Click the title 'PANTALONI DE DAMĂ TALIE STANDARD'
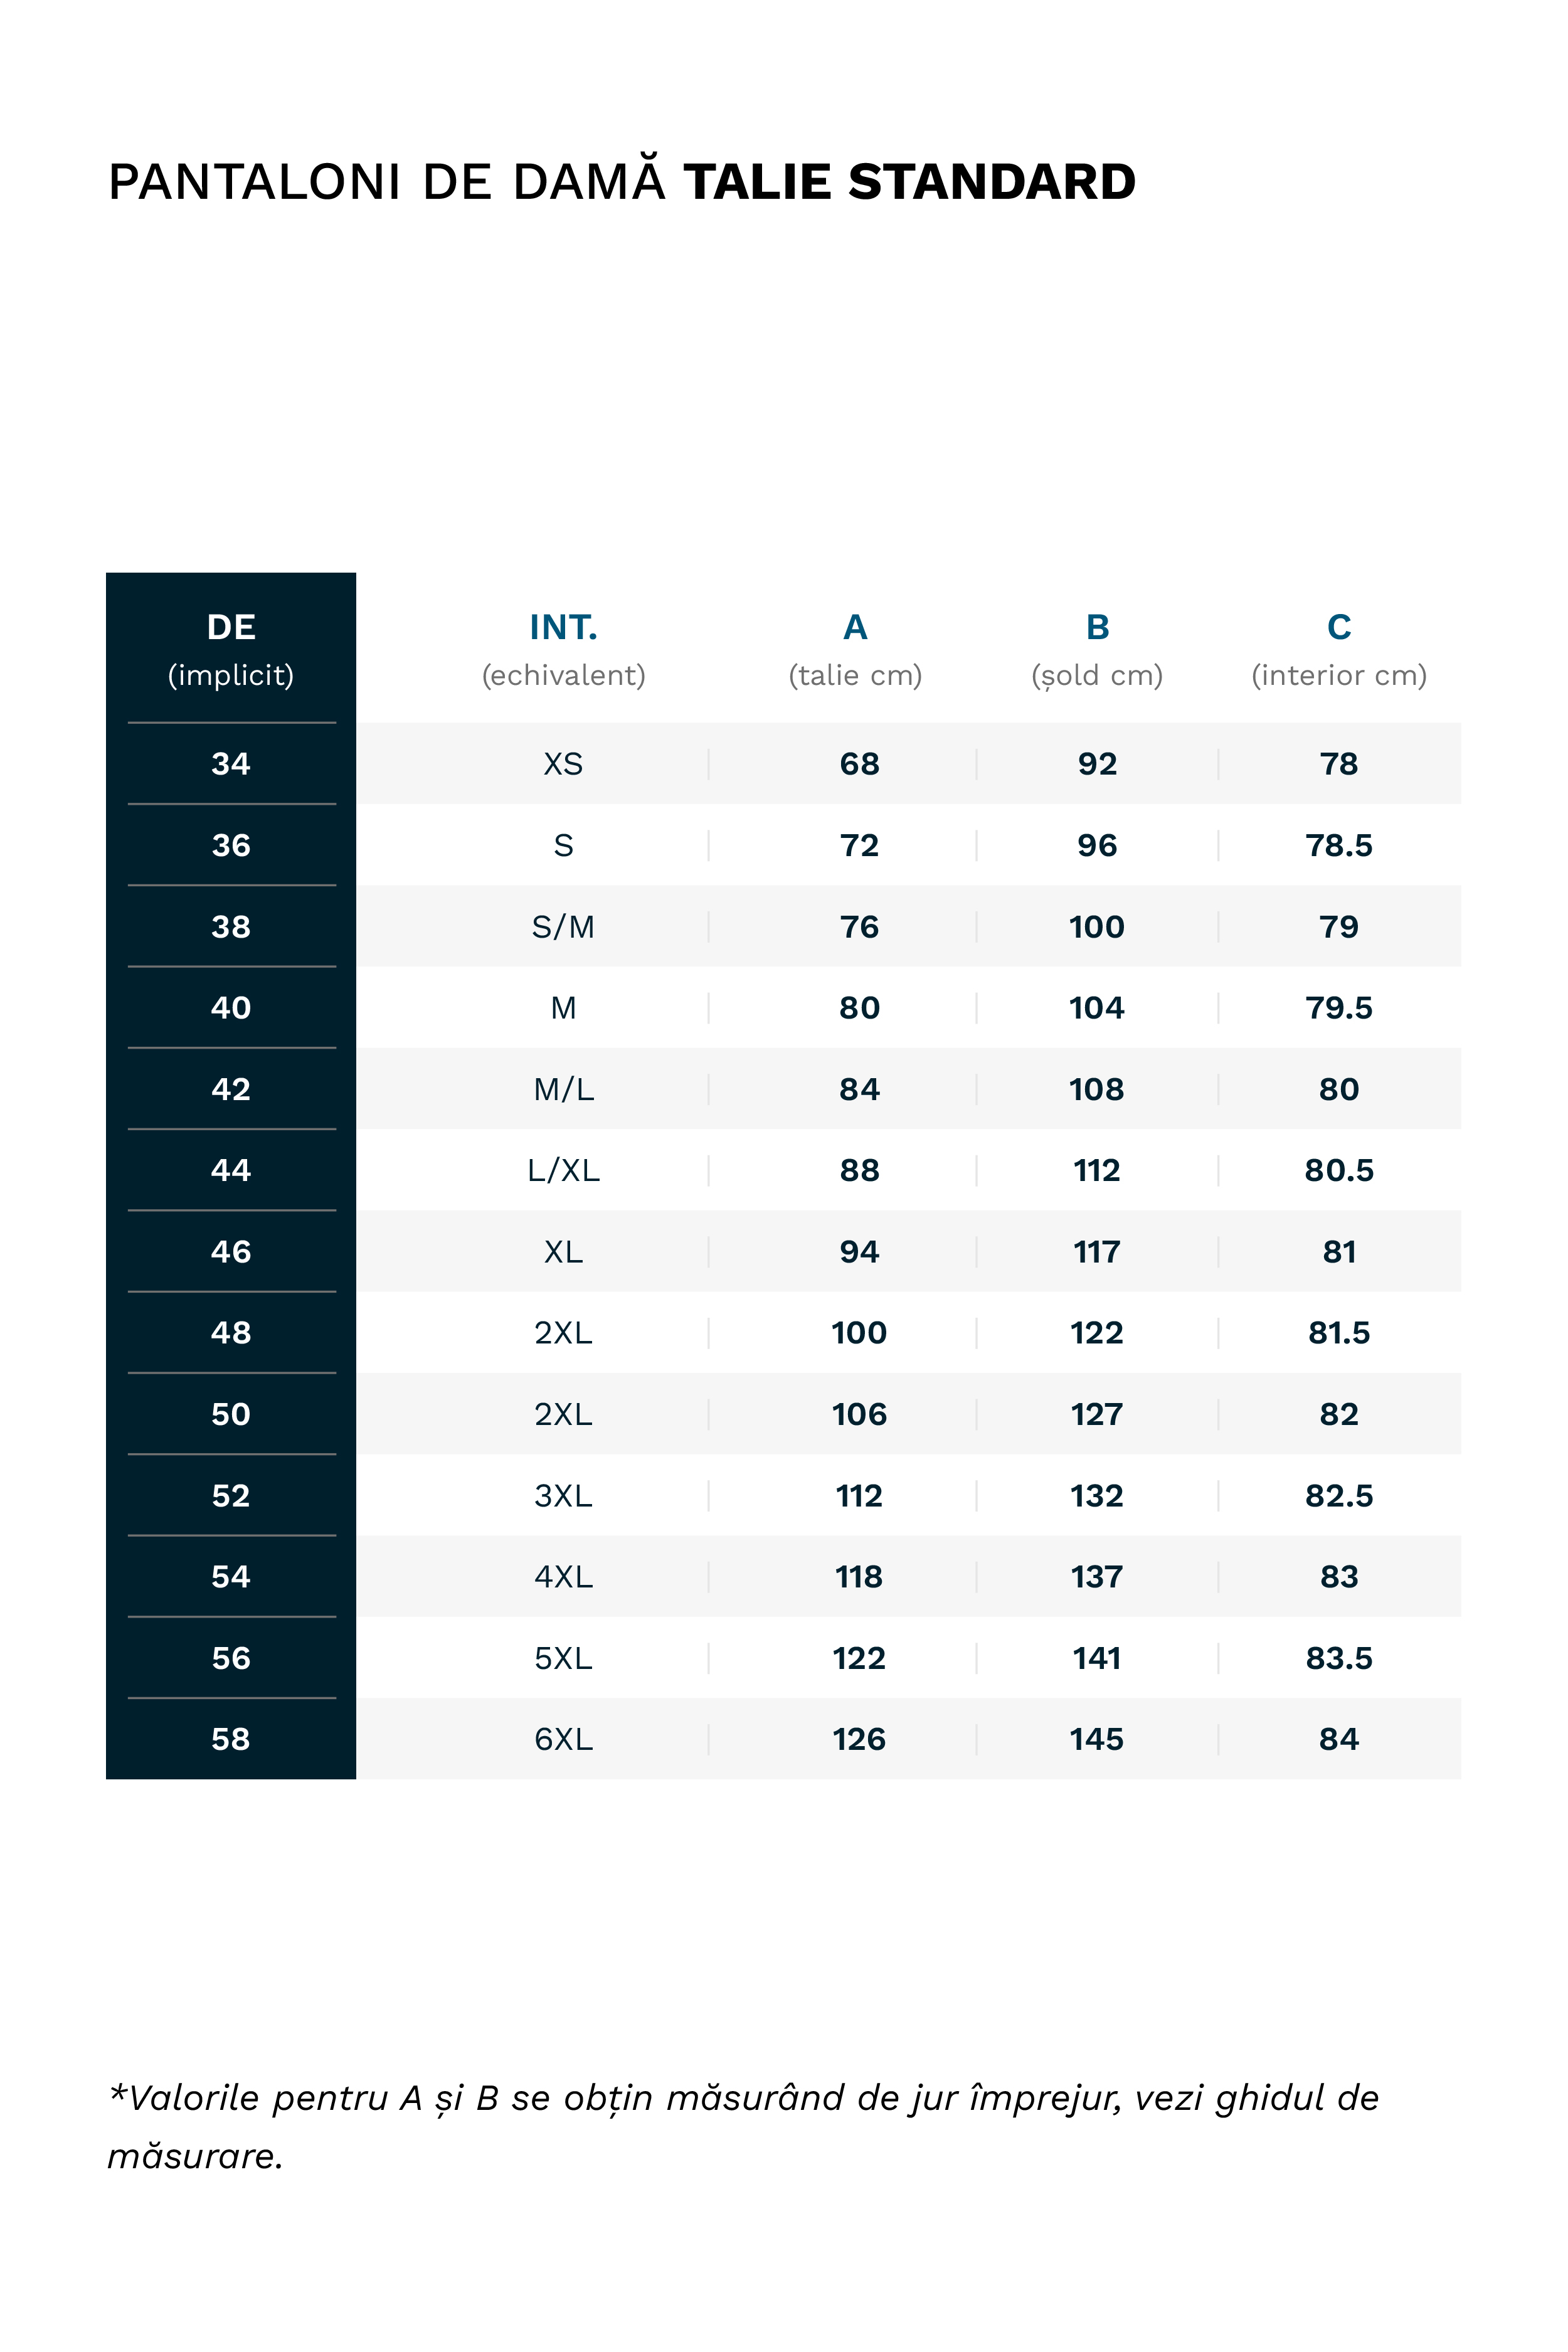This screenshot has height=2352, width=1568. point(622,182)
